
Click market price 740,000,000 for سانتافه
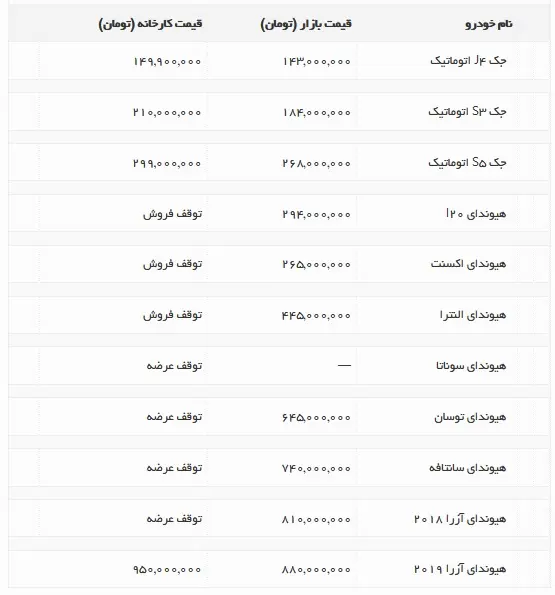tap(316, 469)
